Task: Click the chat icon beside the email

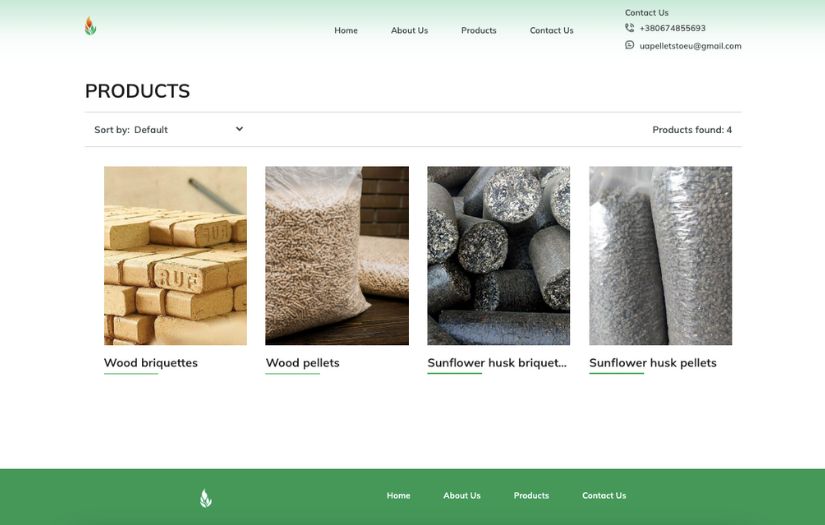Action: point(629,45)
